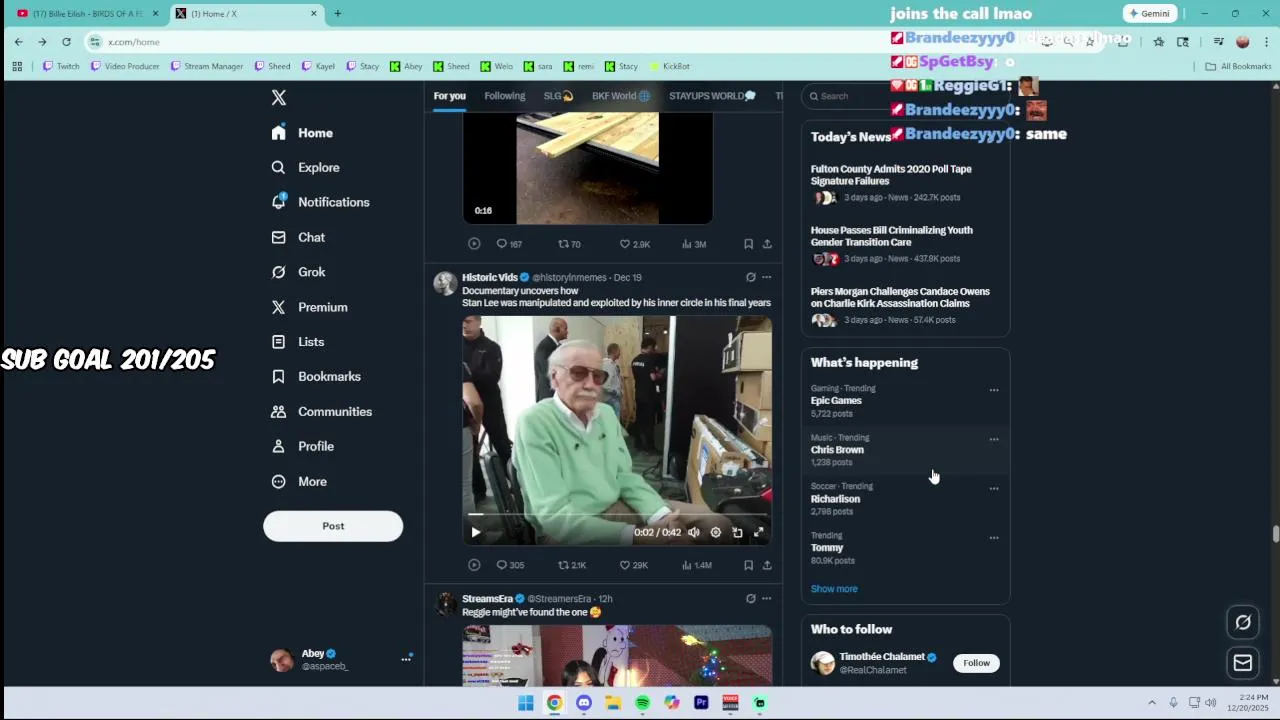Open the Twitch bookmark in bookmarks bar
Viewport: 1280px width, 720px height.
(x=61, y=66)
